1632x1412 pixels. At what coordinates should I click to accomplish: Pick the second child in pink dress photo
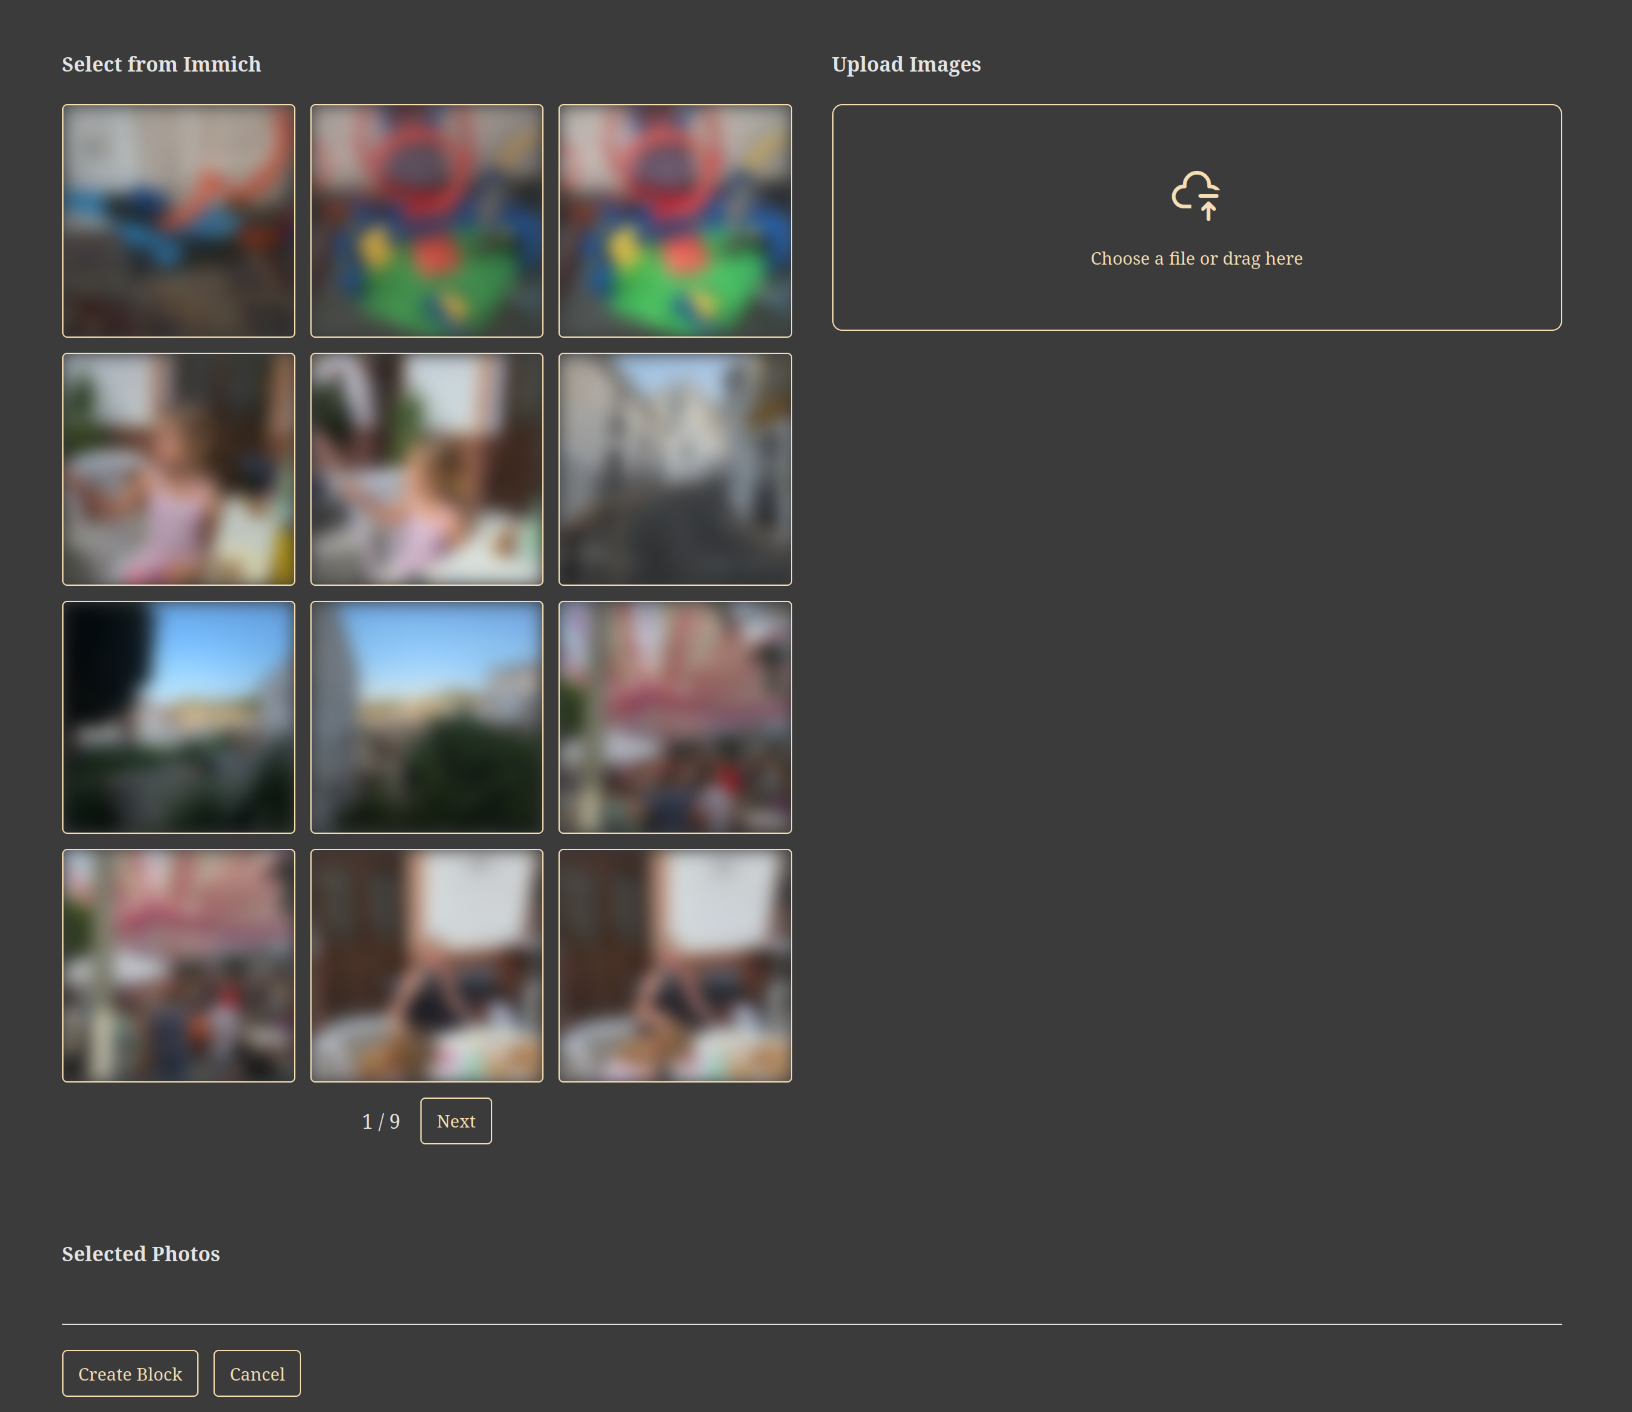point(427,469)
